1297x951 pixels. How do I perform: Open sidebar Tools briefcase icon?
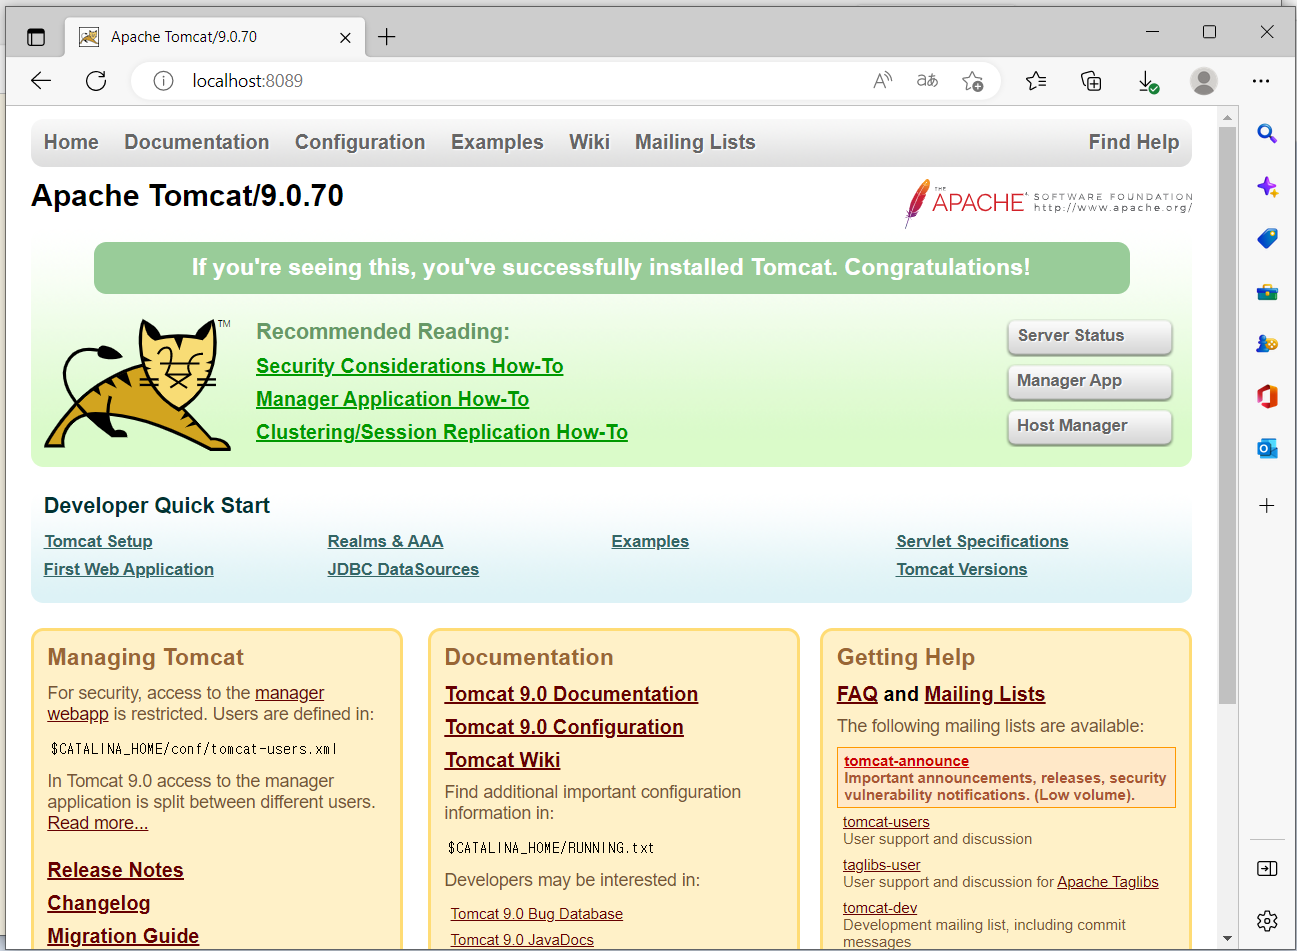pyautogui.click(x=1267, y=291)
